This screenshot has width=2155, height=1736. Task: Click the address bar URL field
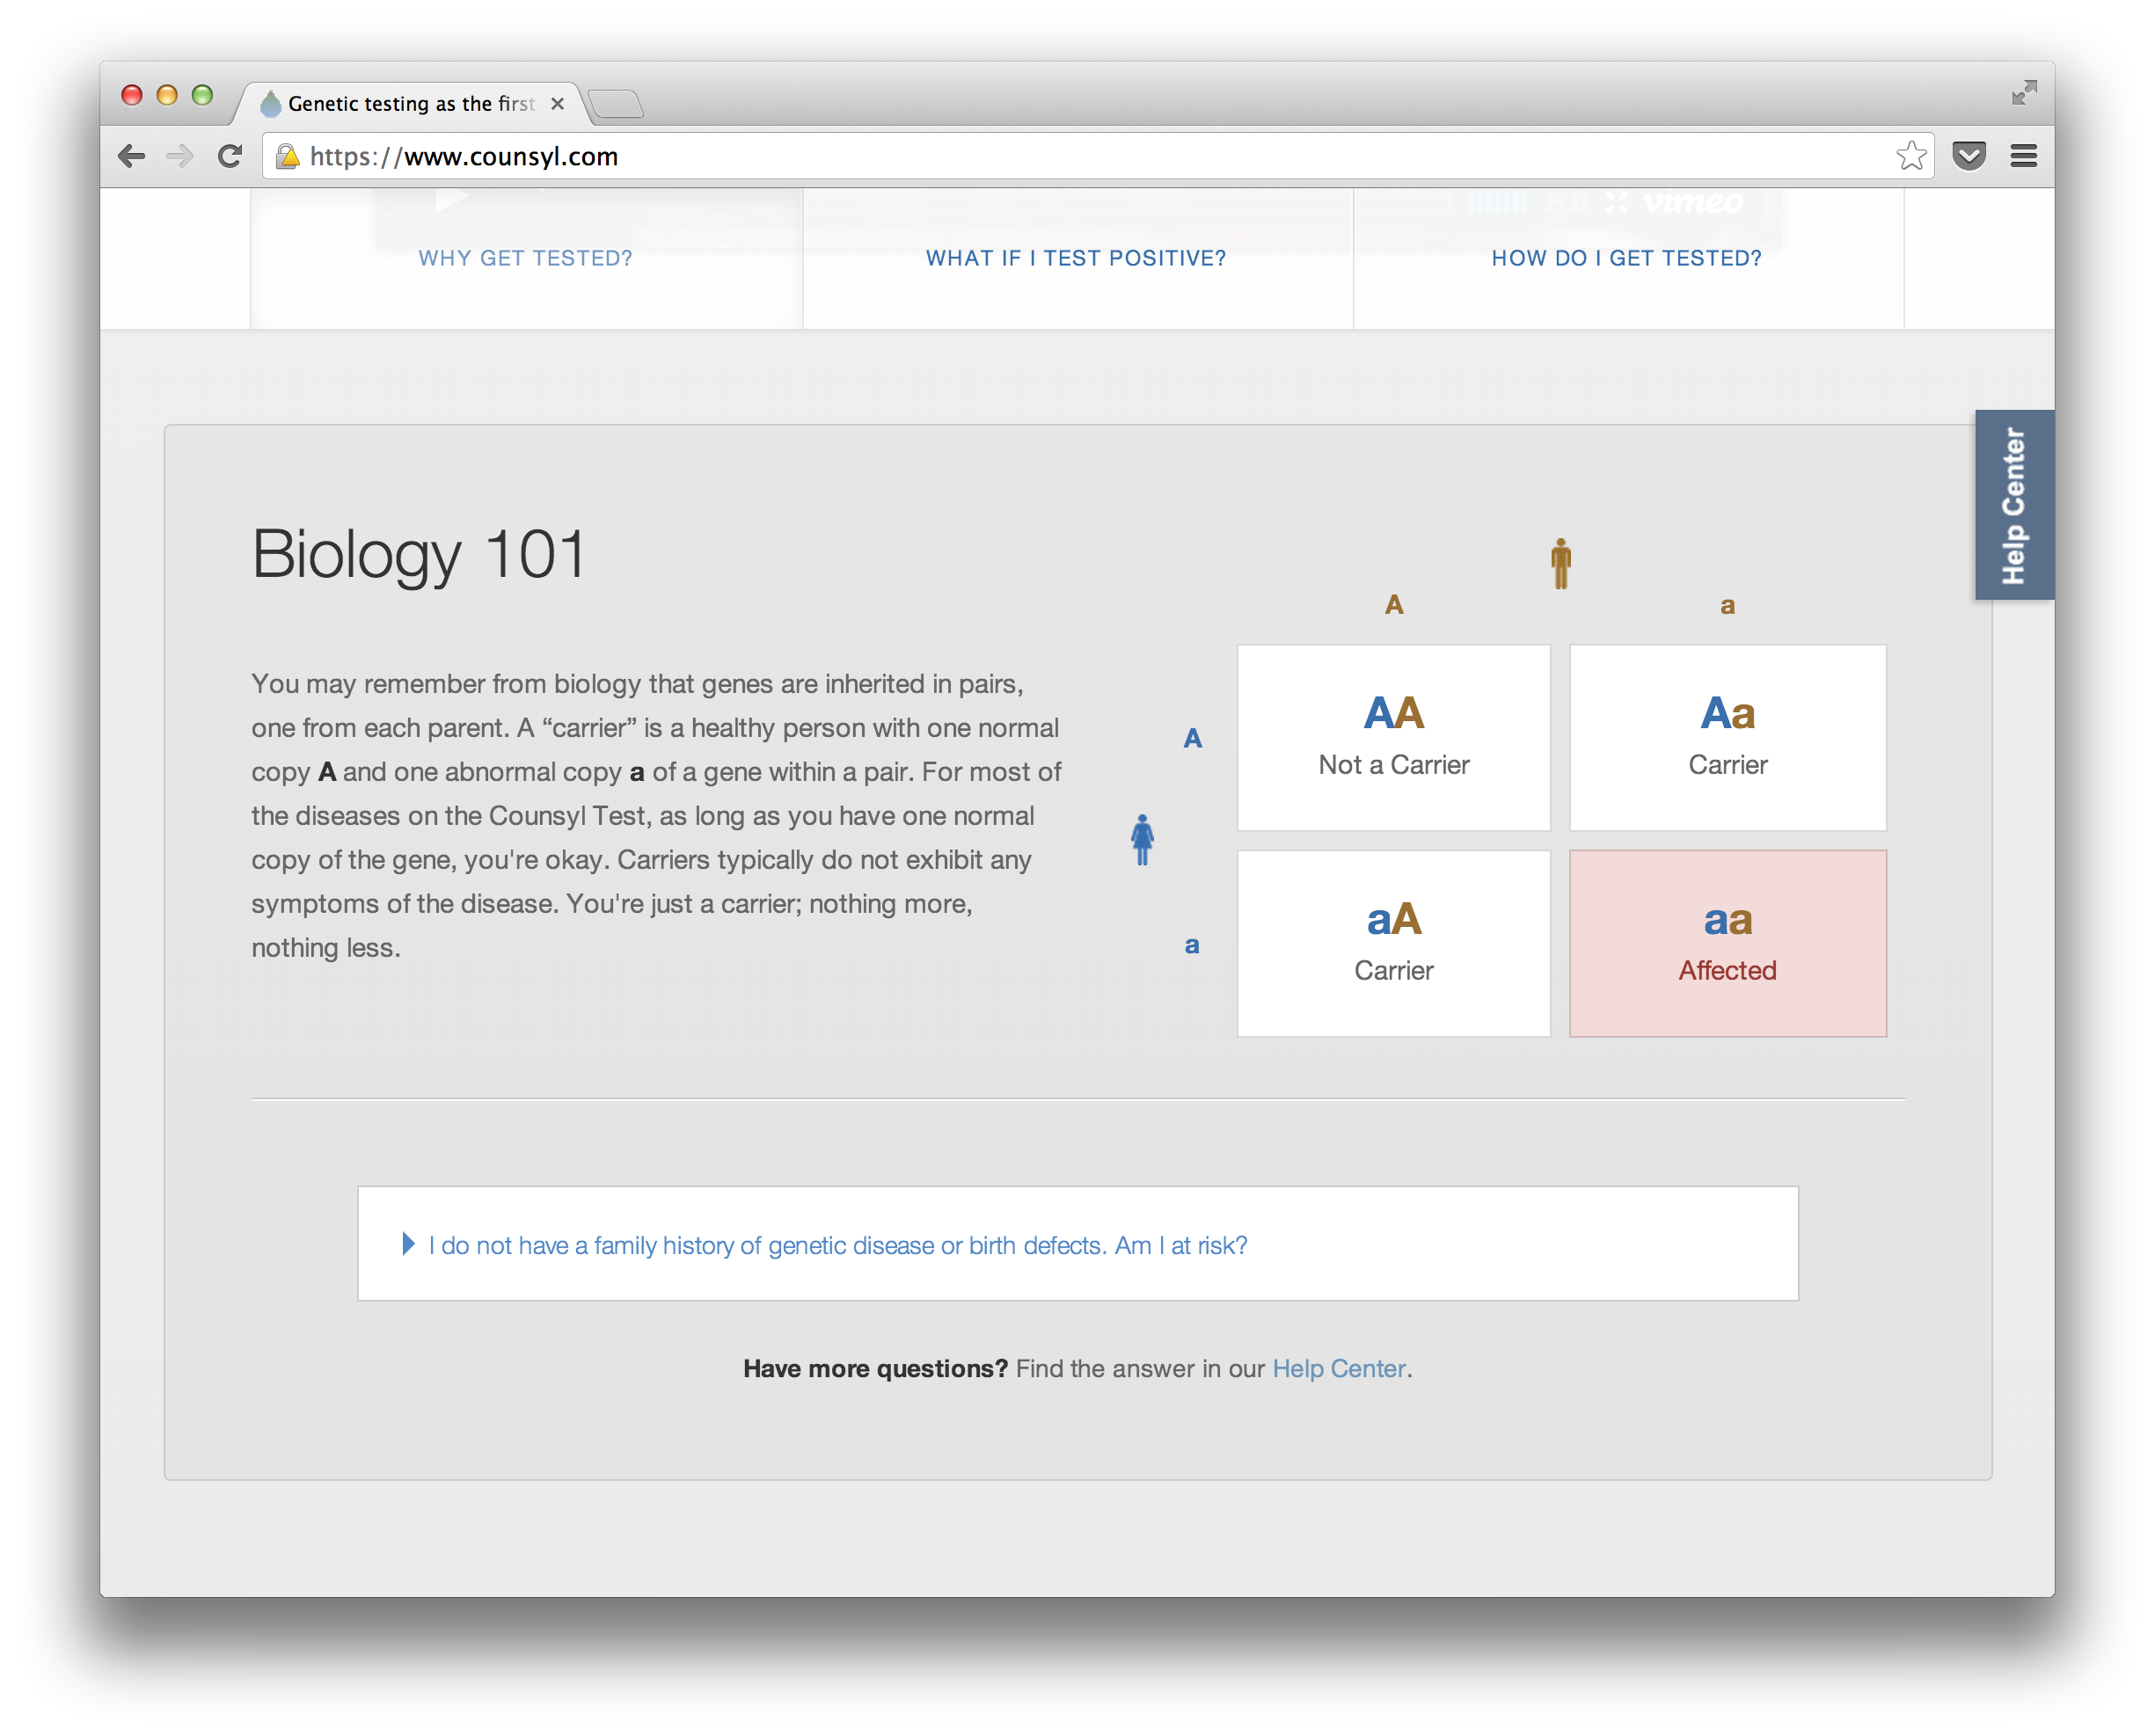click(1097, 156)
